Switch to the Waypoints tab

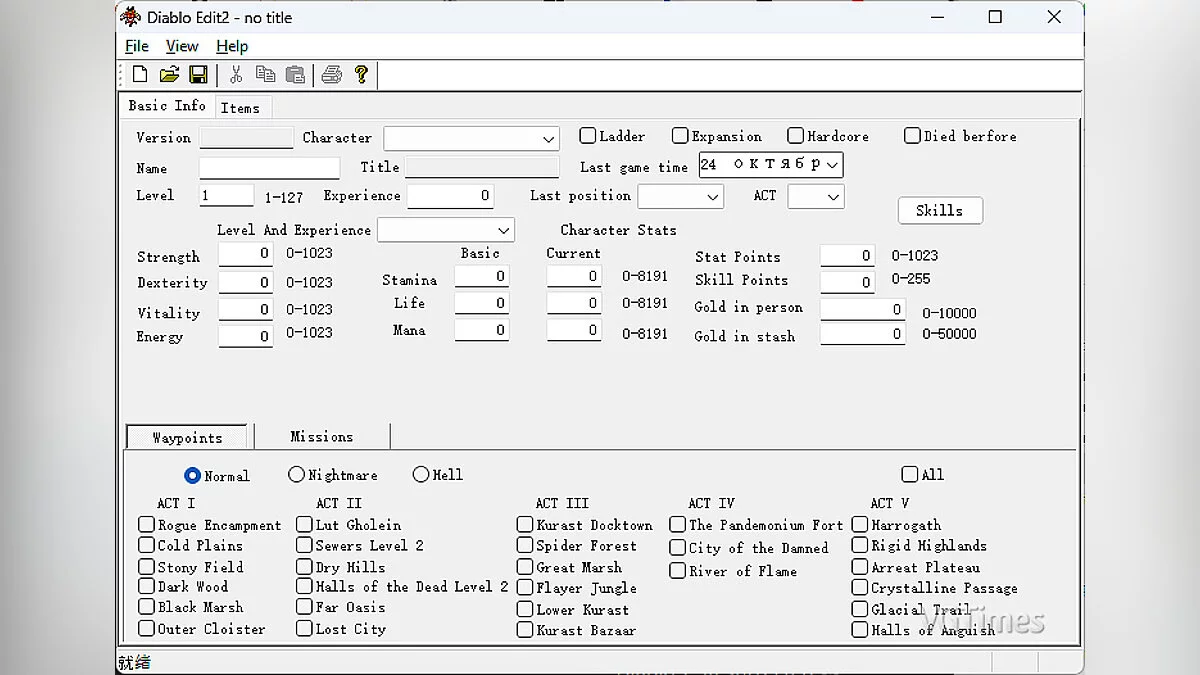187,437
